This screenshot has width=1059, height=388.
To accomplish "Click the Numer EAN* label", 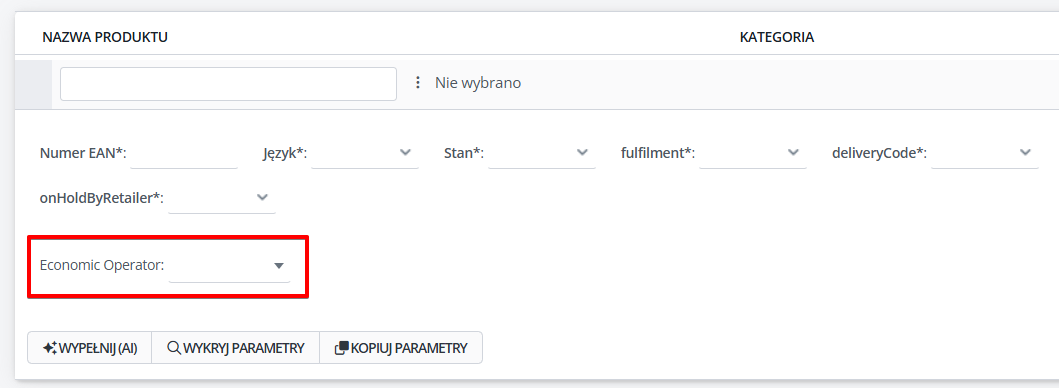I will (x=84, y=153).
